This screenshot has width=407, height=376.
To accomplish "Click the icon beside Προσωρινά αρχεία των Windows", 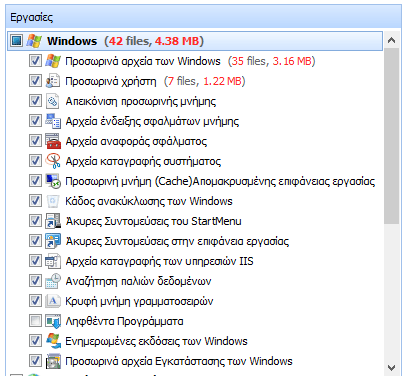I will click(x=53, y=61).
